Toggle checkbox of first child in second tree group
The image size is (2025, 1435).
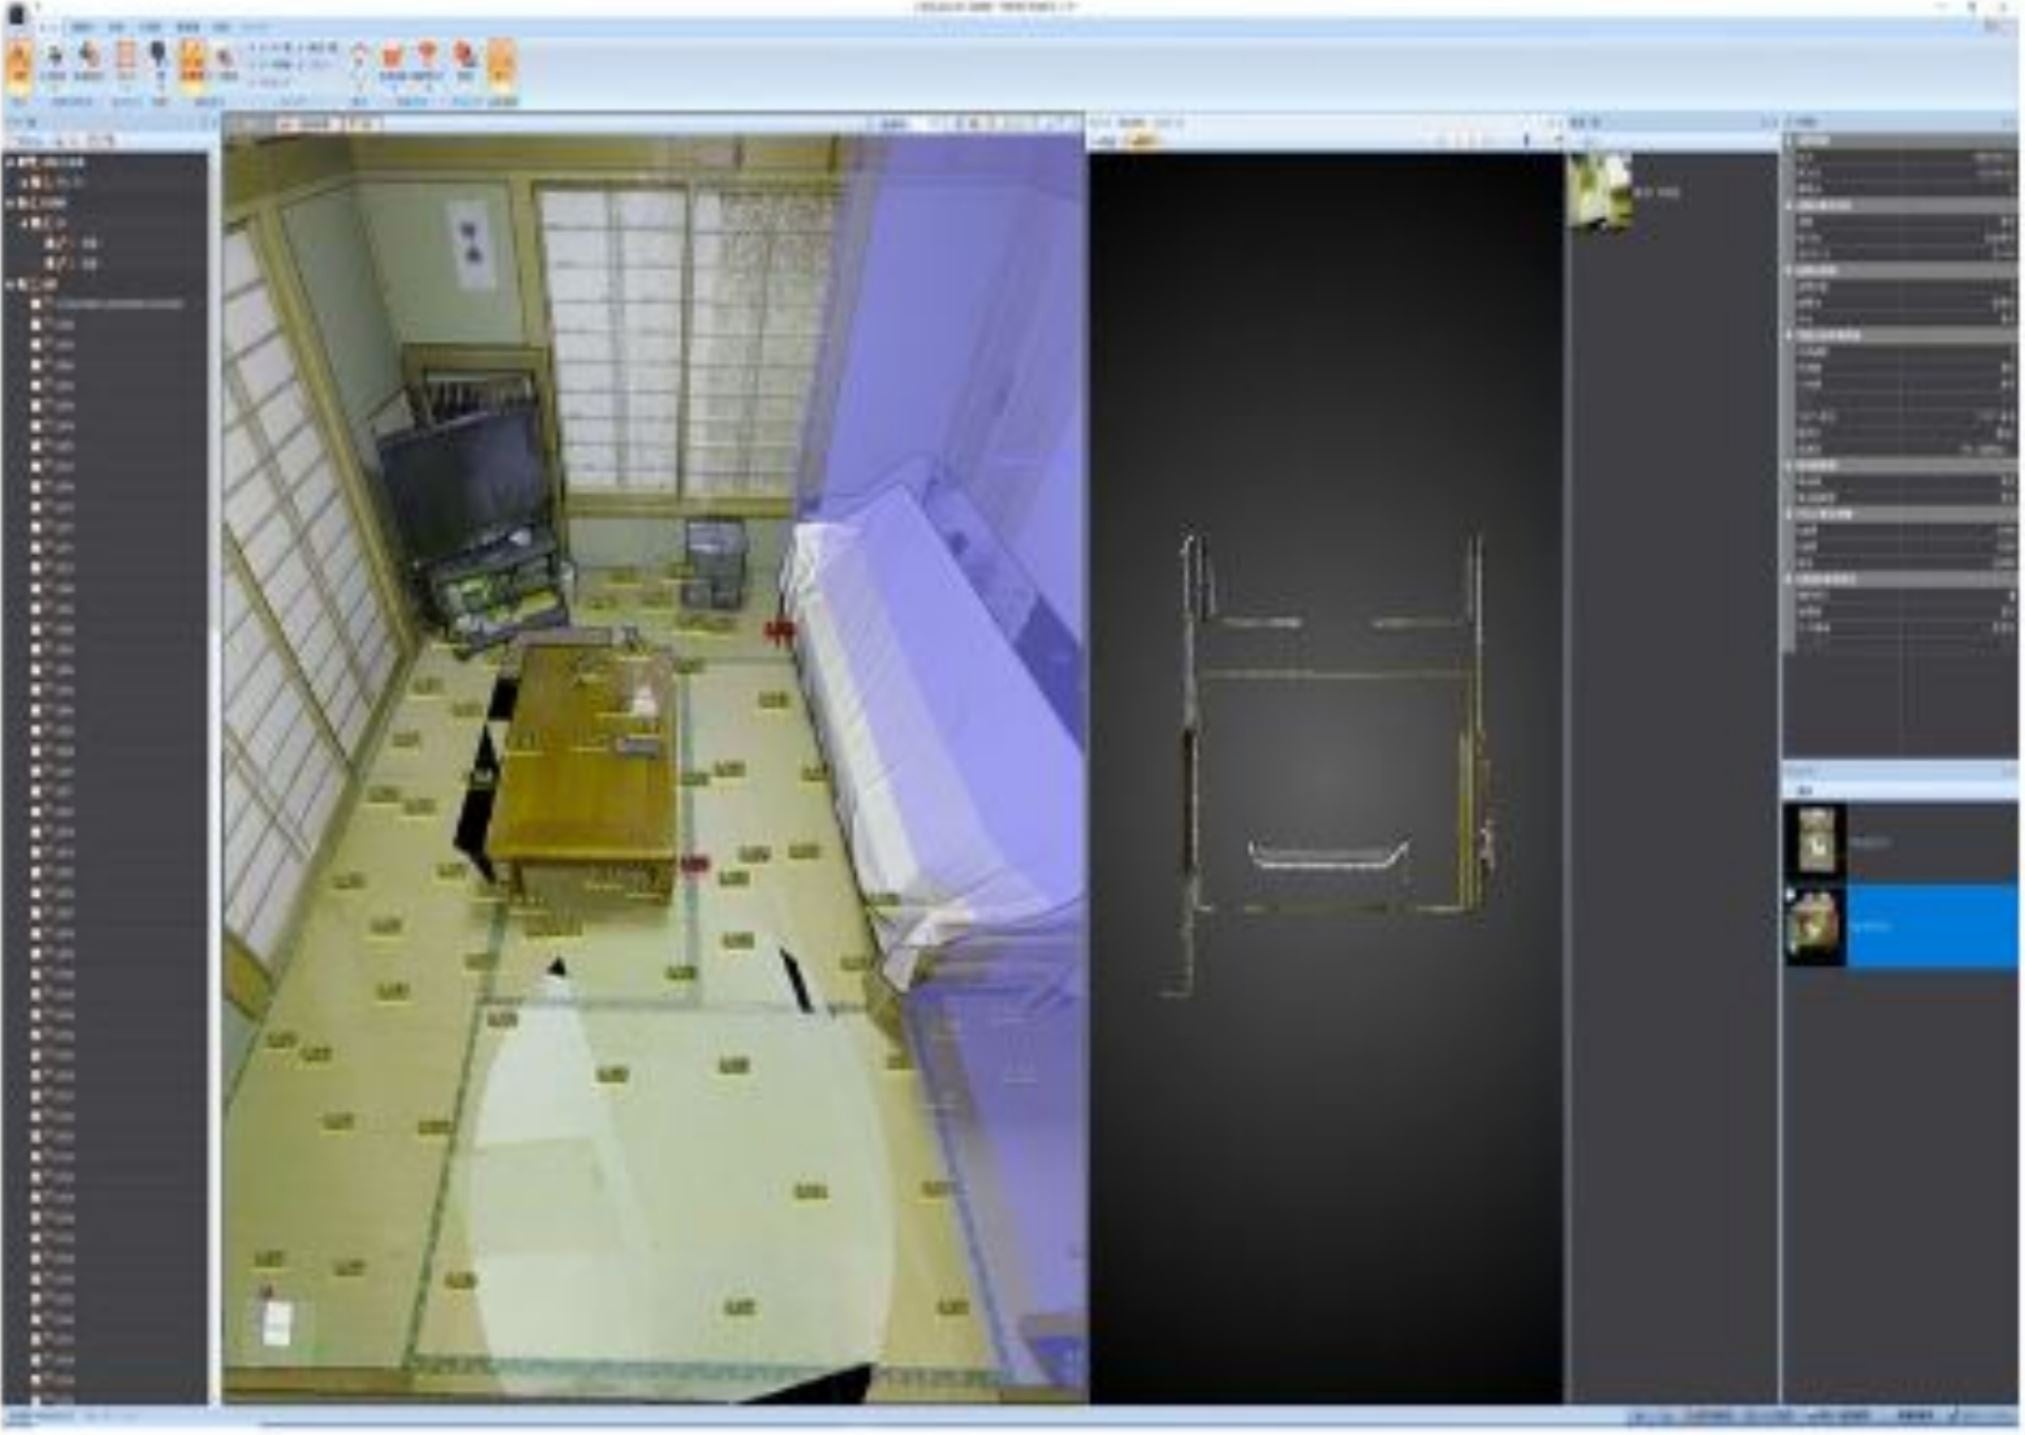click(50, 243)
